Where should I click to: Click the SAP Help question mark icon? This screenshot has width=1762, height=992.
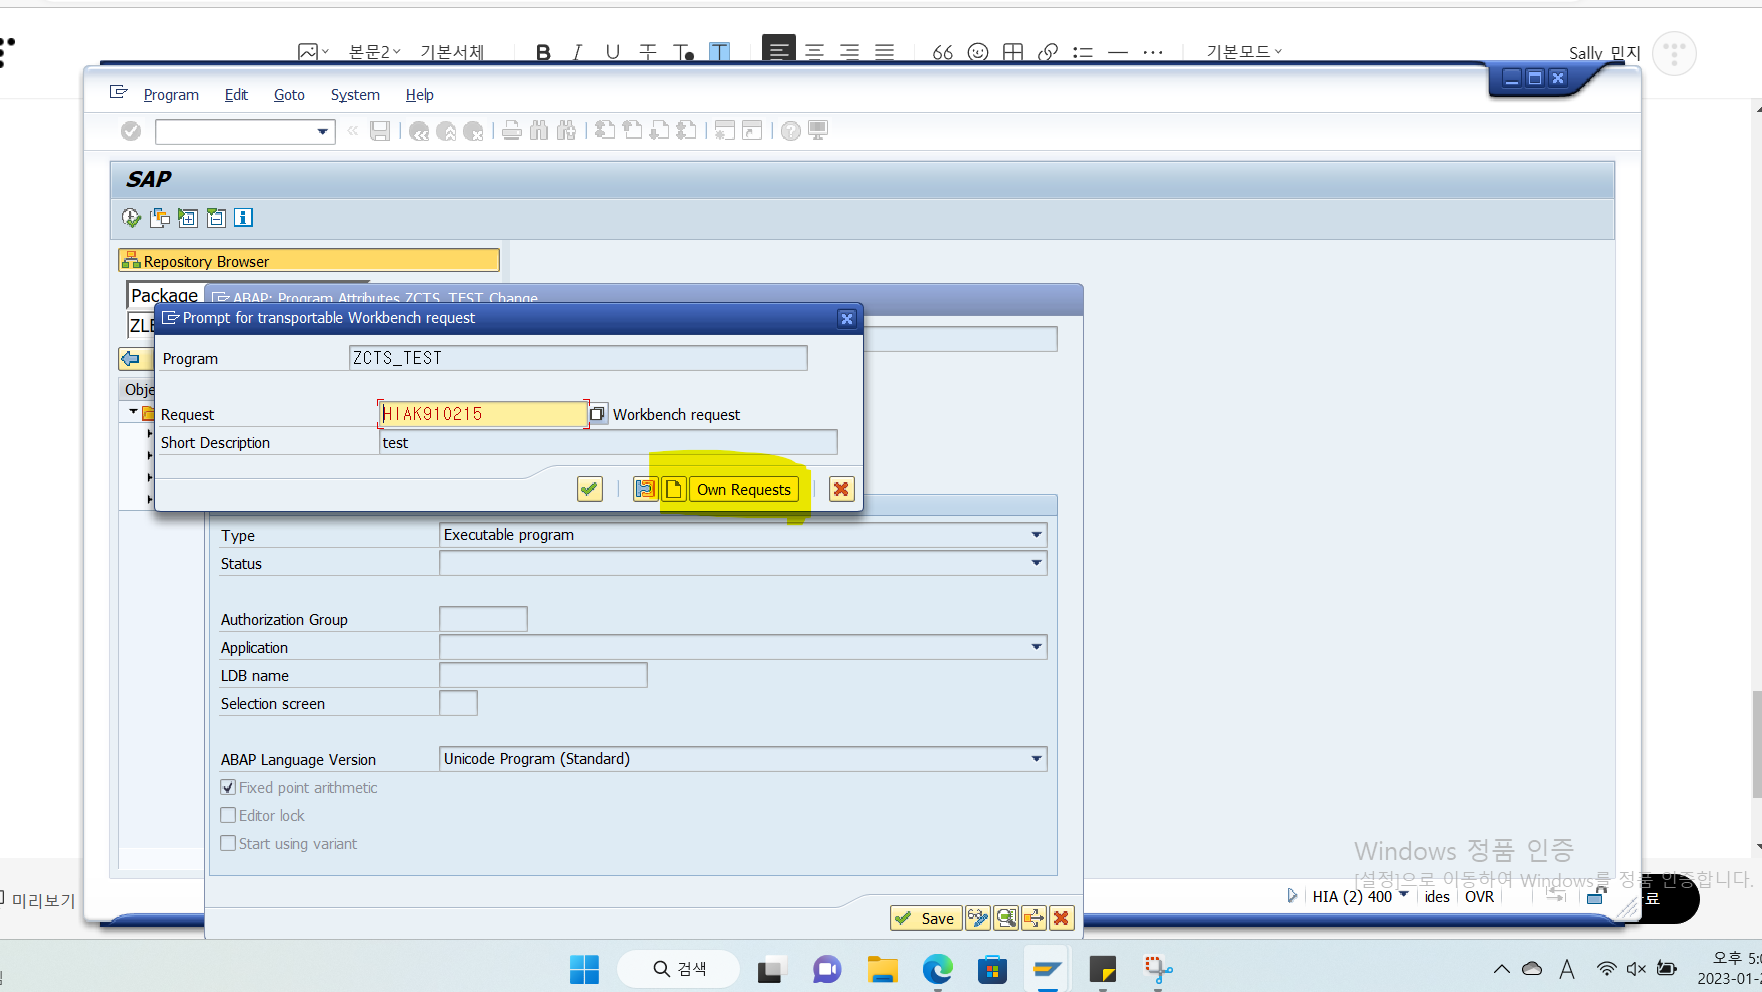click(791, 131)
